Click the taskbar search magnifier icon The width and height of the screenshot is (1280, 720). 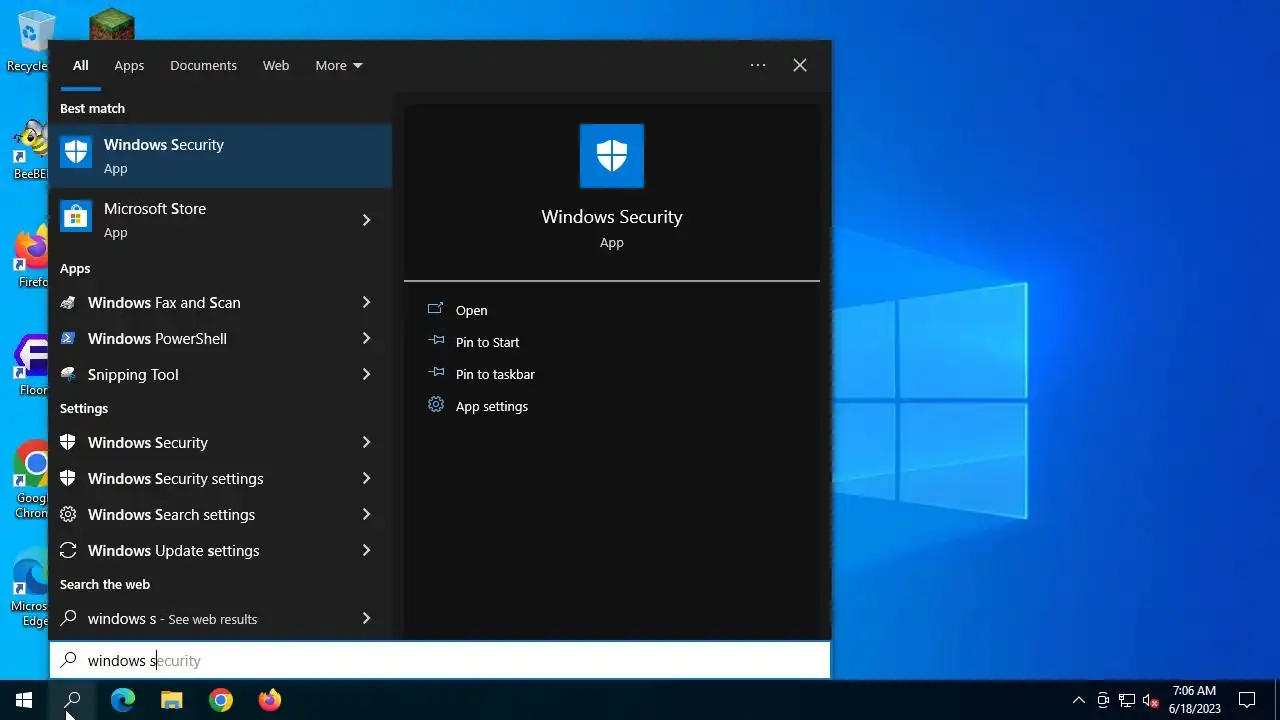coord(72,700)
